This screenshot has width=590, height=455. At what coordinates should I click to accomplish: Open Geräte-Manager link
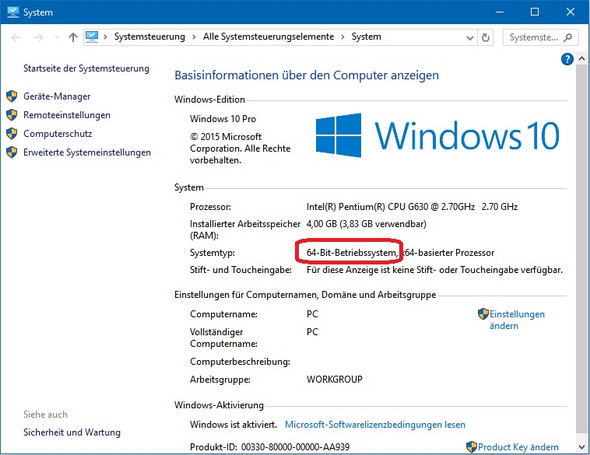[x=57, y=96]
